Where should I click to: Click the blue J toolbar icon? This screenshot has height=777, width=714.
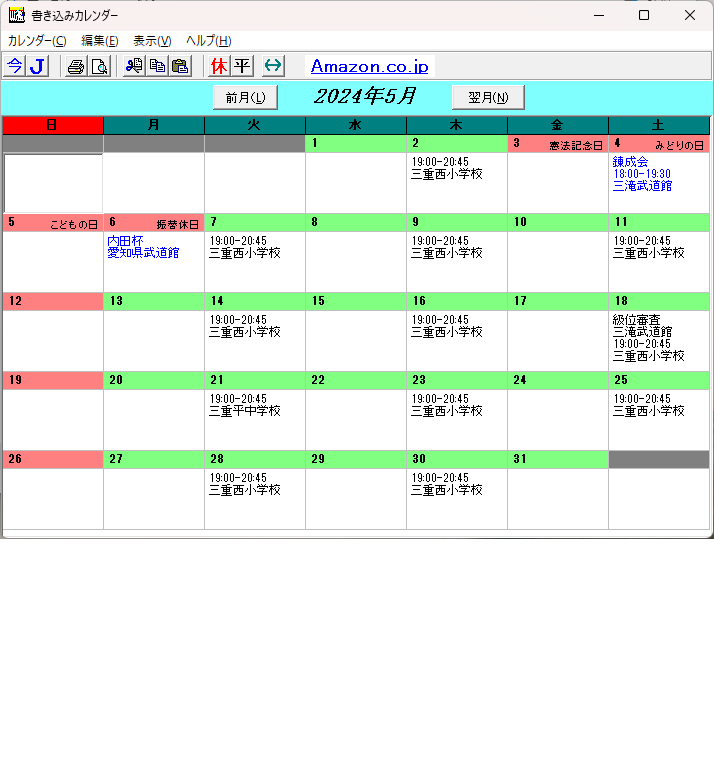tap(37, 66)
